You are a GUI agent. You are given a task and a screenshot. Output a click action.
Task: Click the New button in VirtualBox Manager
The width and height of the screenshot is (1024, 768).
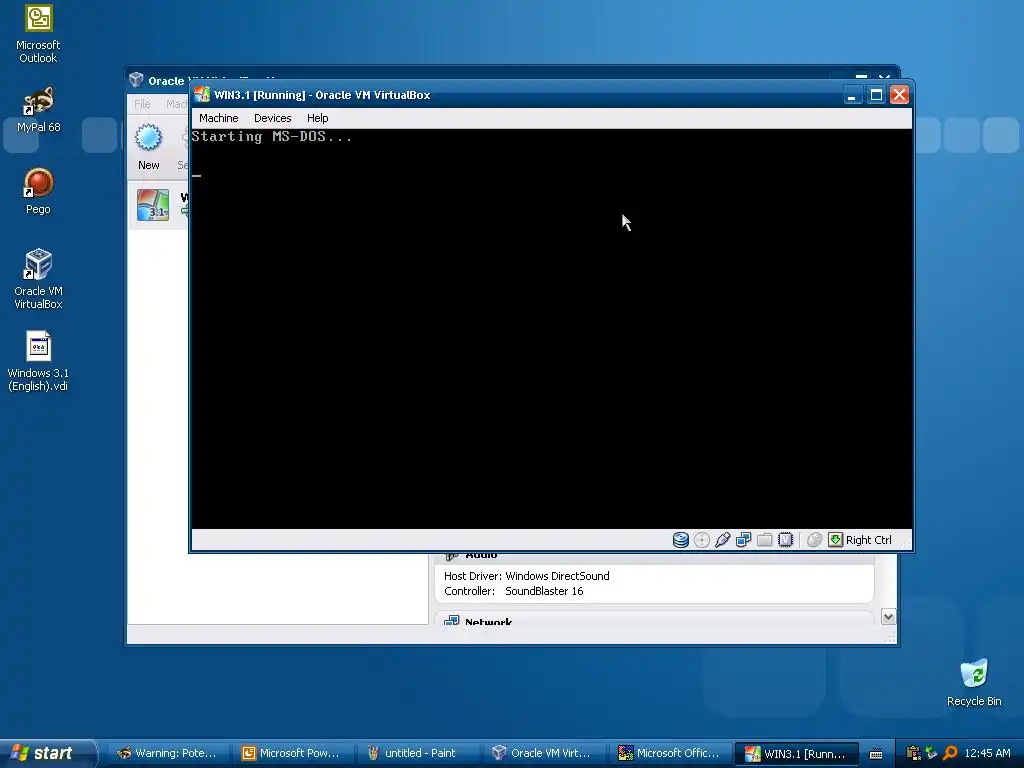148,148
